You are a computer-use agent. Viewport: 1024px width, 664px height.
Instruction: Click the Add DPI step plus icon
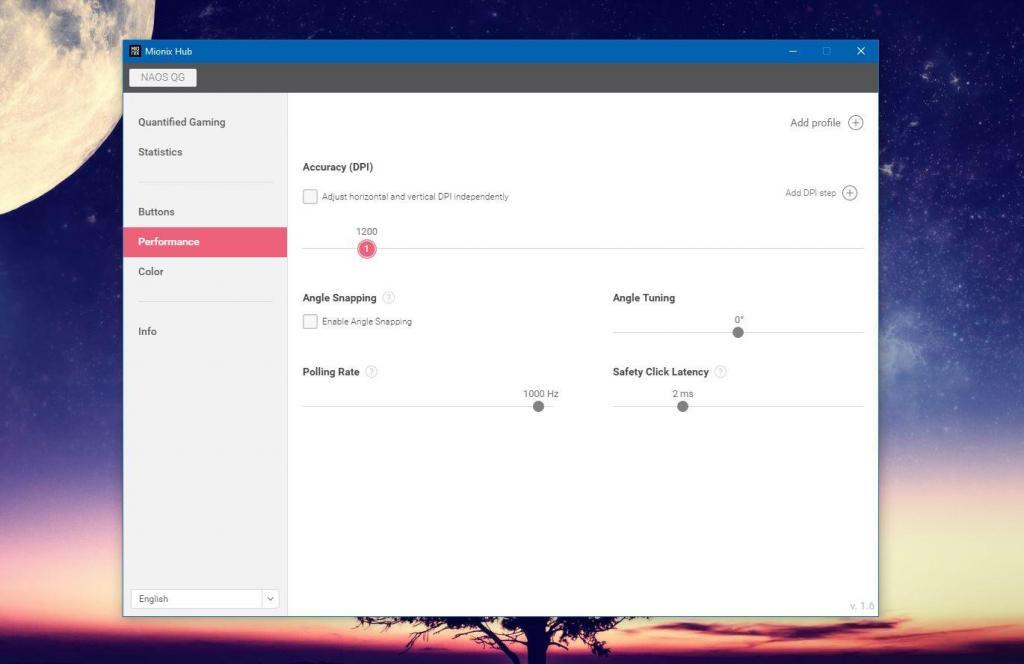click(x=849, y=193)
